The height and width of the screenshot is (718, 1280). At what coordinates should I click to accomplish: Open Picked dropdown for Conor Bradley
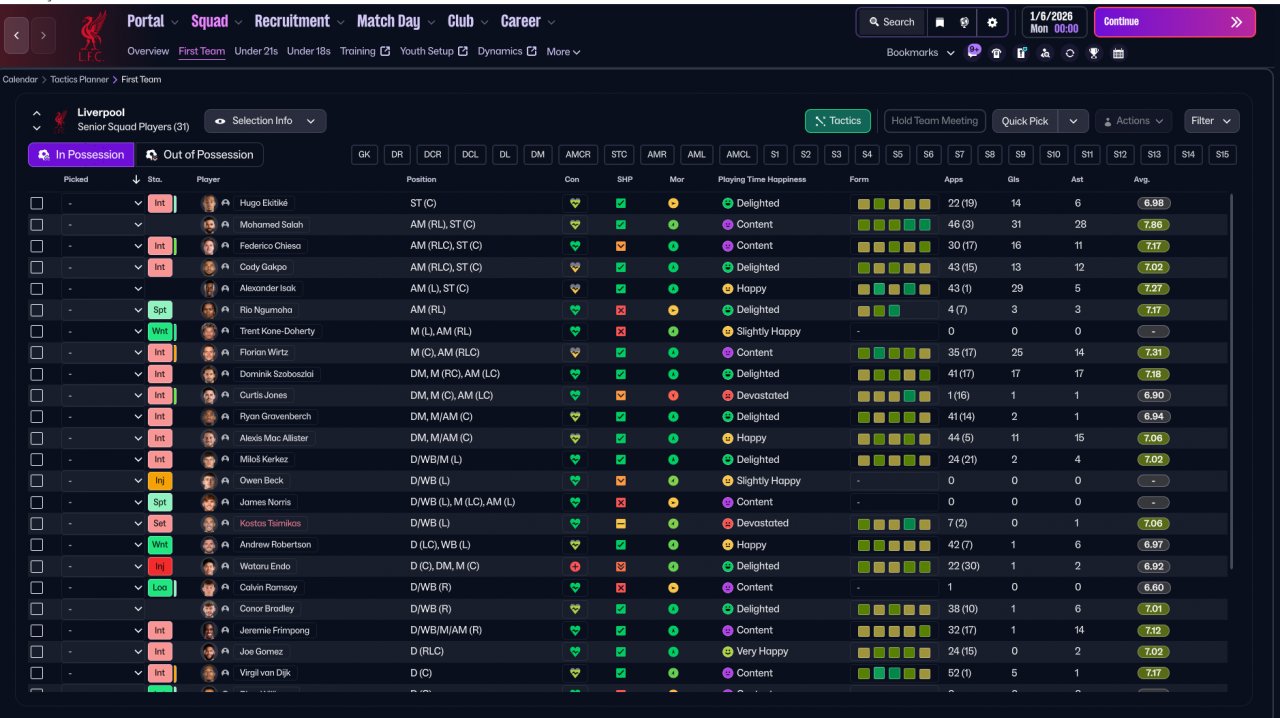pyautogui.click(x=104, y=609)
